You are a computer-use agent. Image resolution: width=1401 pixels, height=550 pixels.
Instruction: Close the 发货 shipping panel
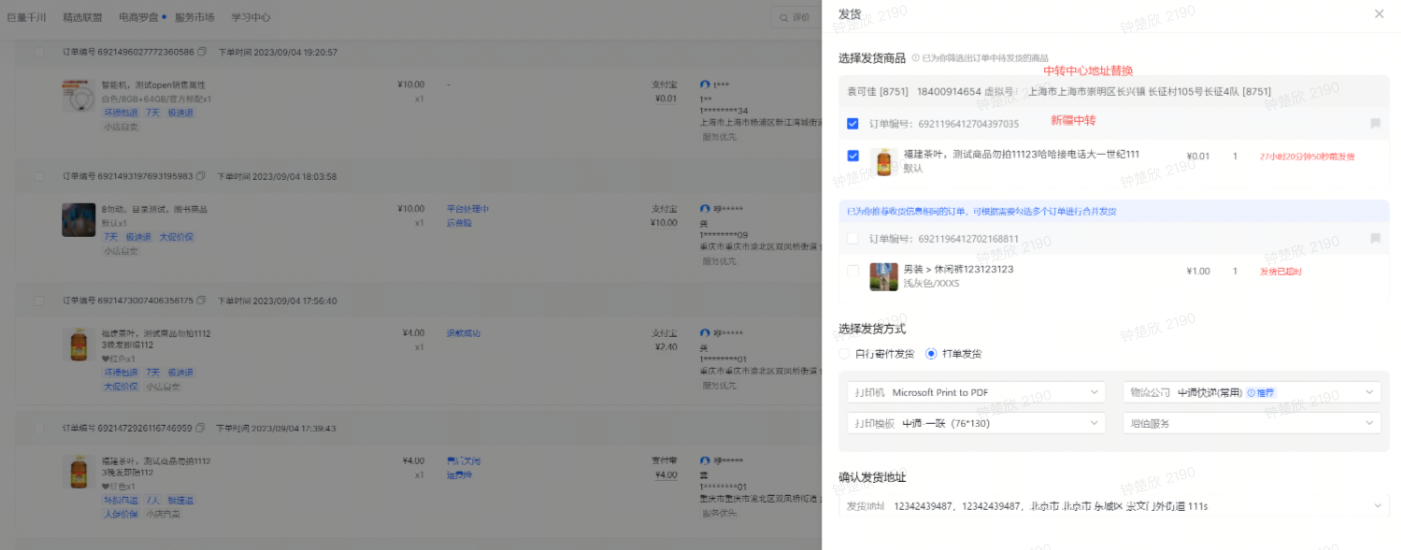[1379, 14]
